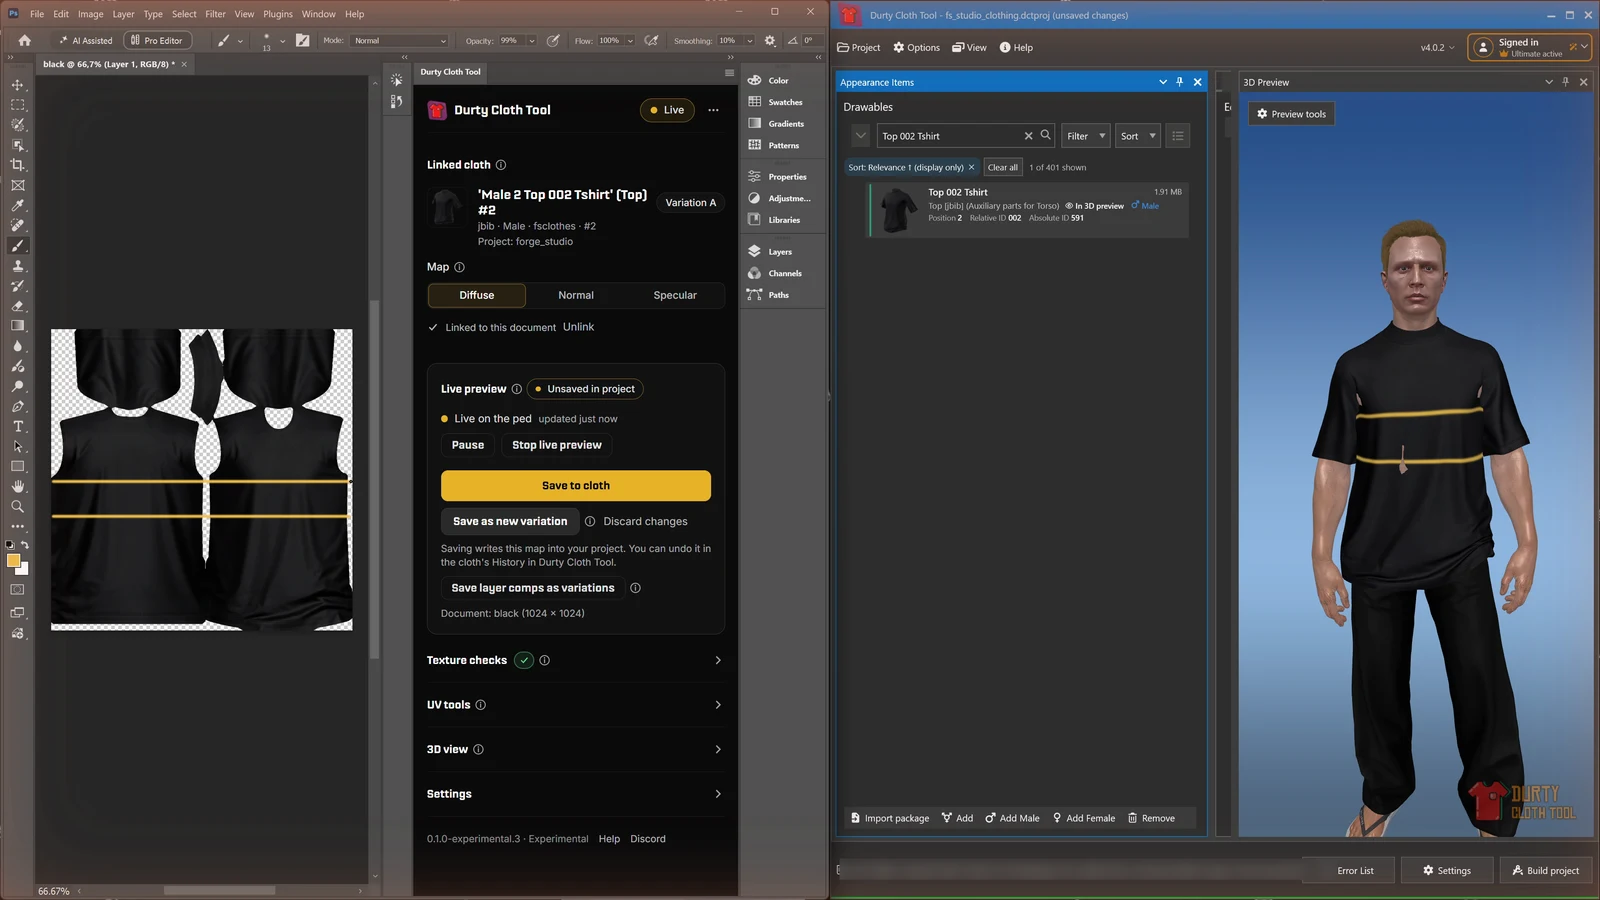This screenshot has height=900, width=1600.
Task: Open the brush Mode dropdown
Action: [x=399, y=41]
